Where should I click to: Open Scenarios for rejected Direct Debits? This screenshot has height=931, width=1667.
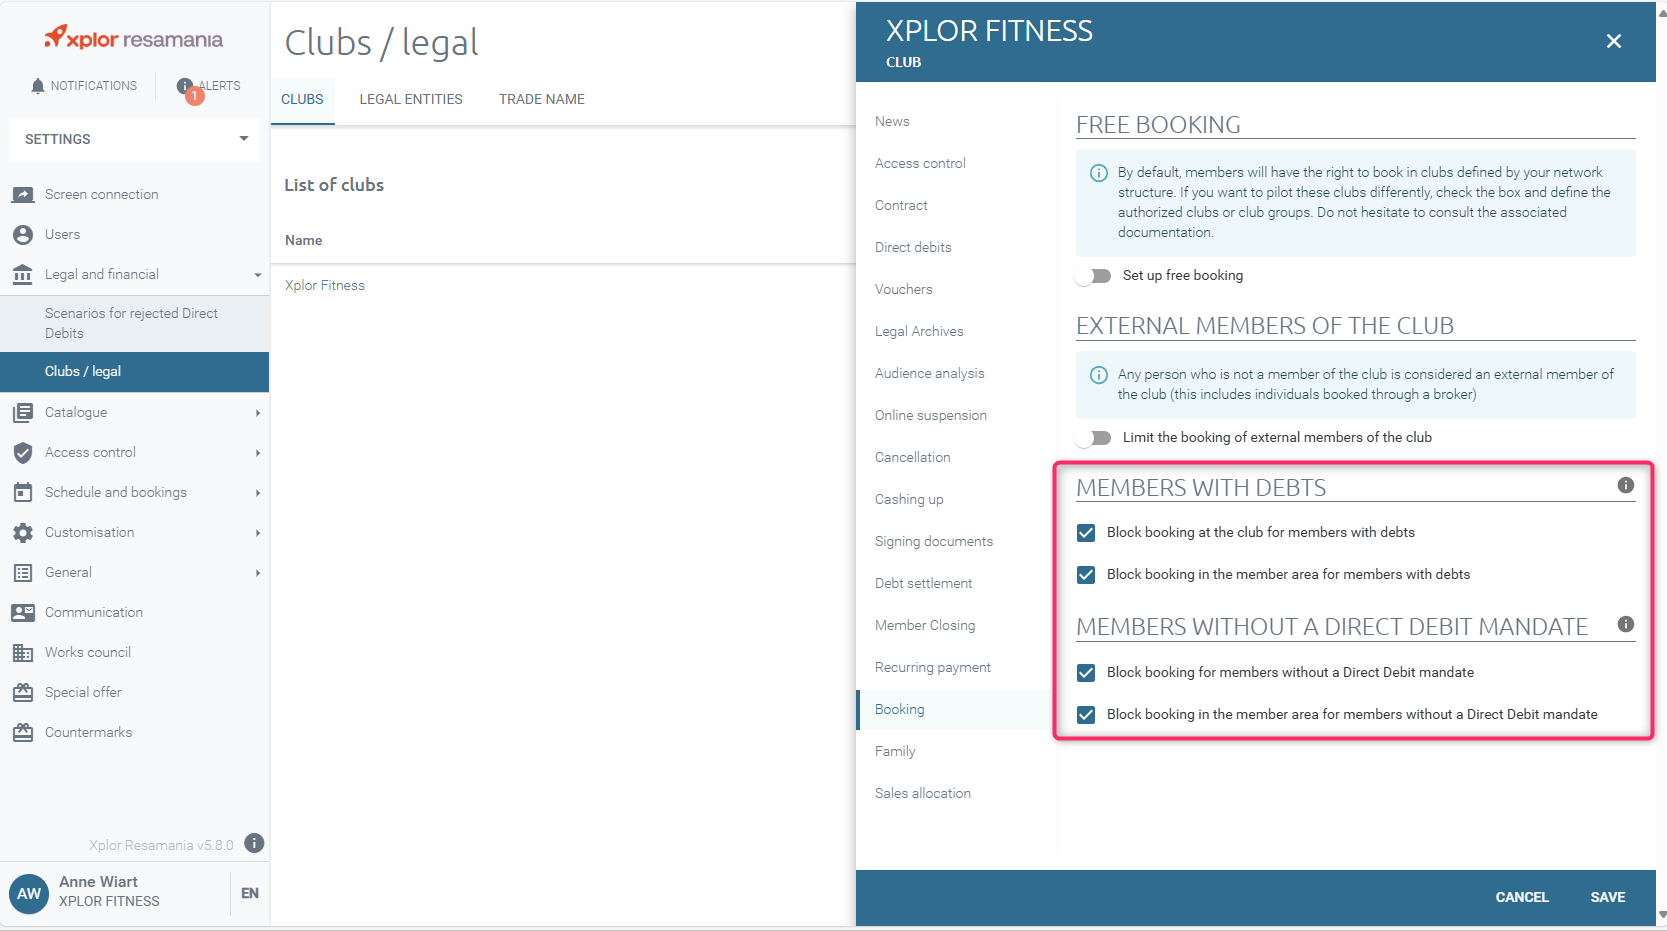[135, 323]
